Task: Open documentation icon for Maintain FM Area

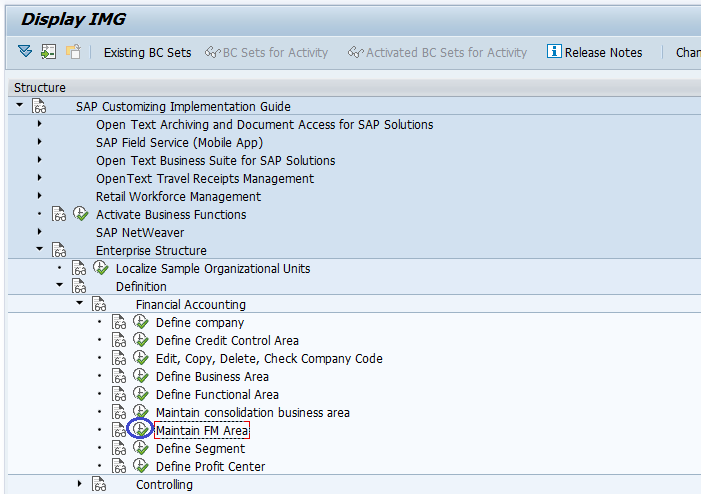Action: [119, 430]
